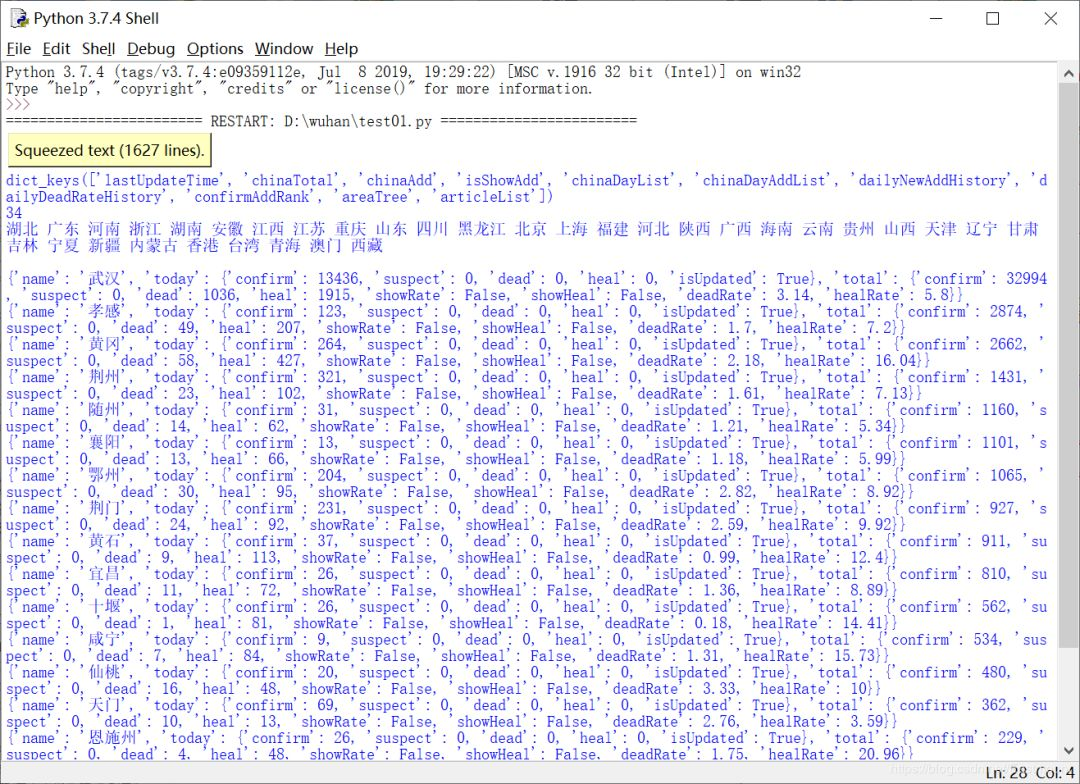
Task: Open the Debug menu
Action: [151, 49]
